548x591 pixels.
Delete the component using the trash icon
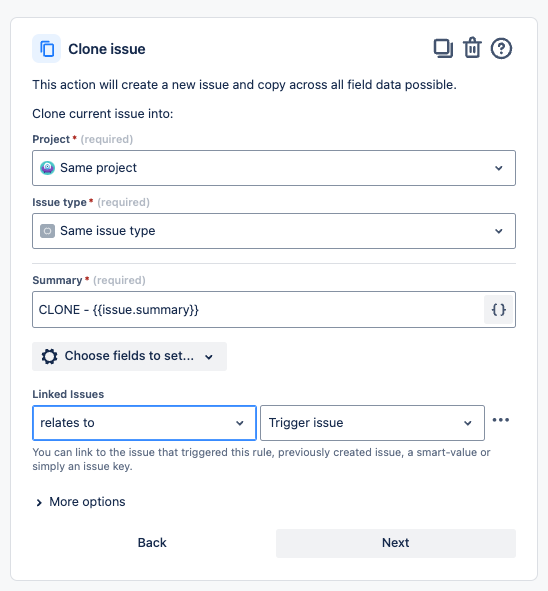coord(472,48)
